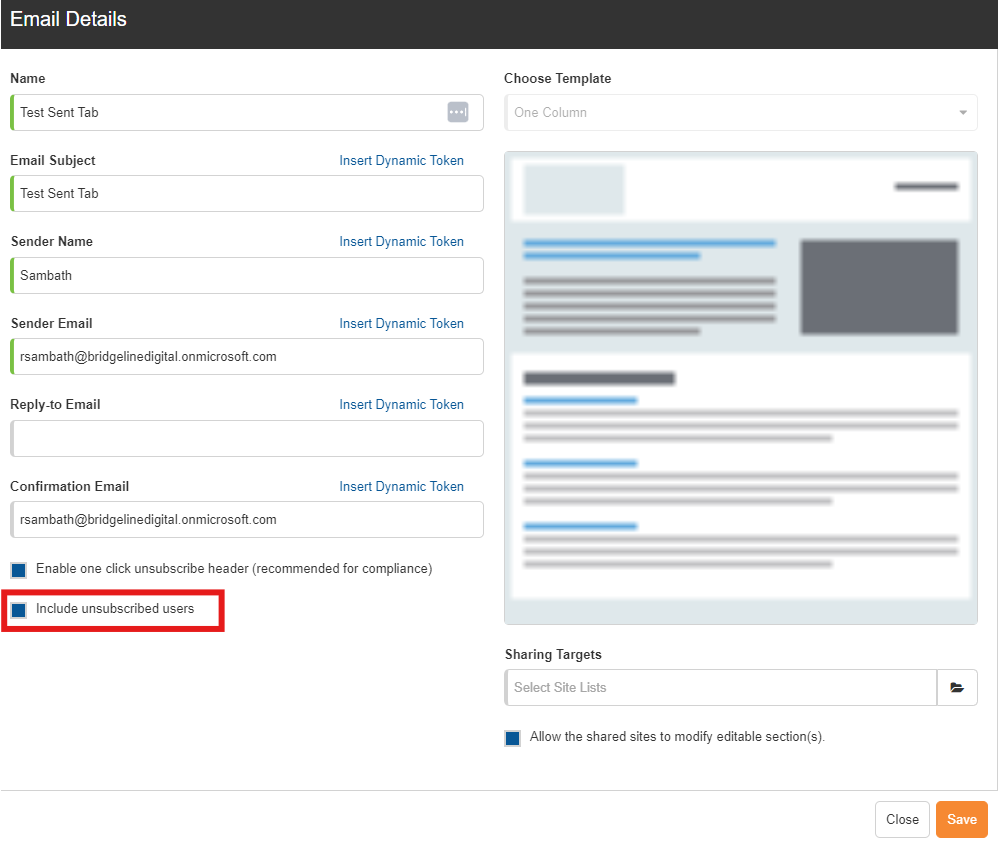Screen dimensions: 998x847
Task: Toggle Enable one click unsubscribe header checkbox
Action: 18,570
